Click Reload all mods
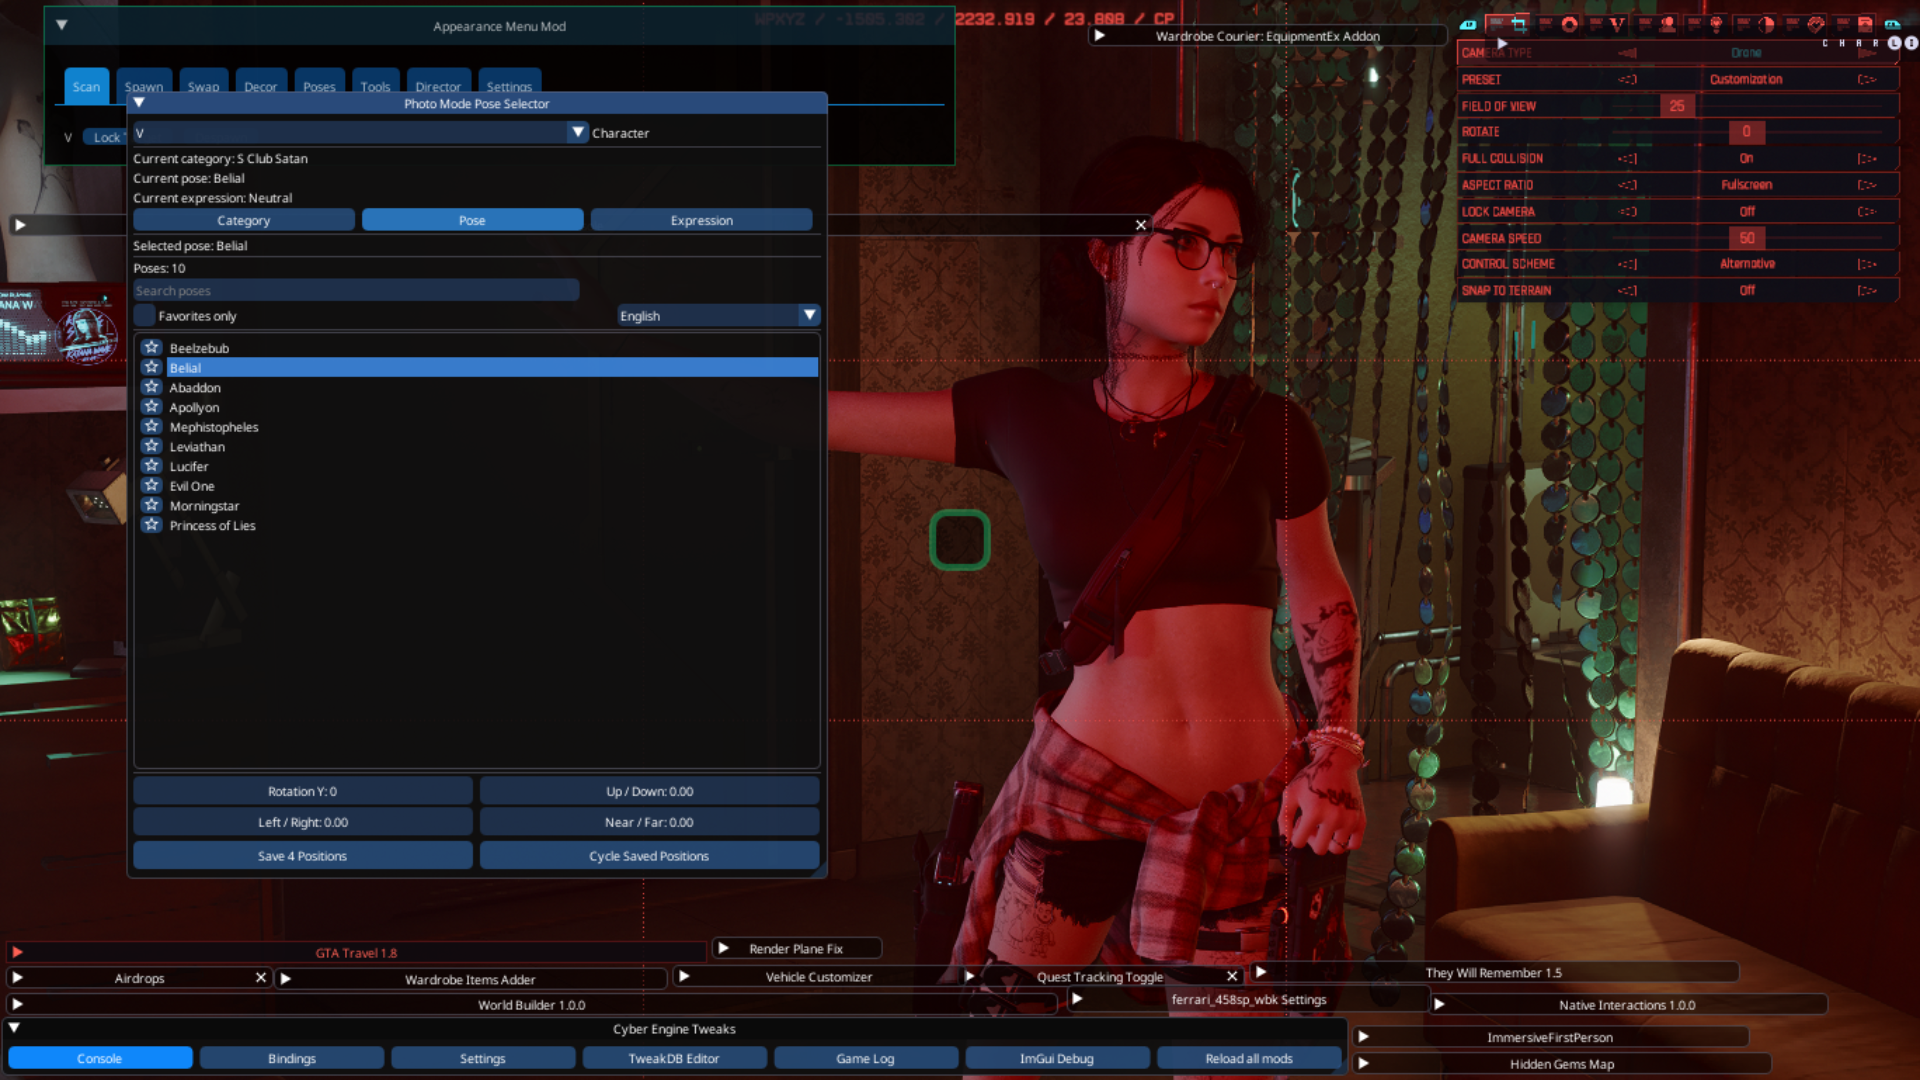 click(1249, 1058)
